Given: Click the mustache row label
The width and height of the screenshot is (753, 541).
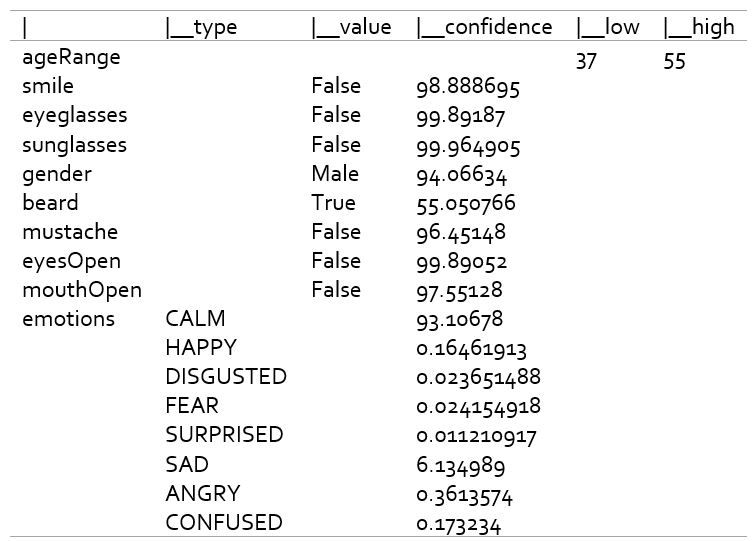Looking at the screenshot, I should click(x=70, y=232).
